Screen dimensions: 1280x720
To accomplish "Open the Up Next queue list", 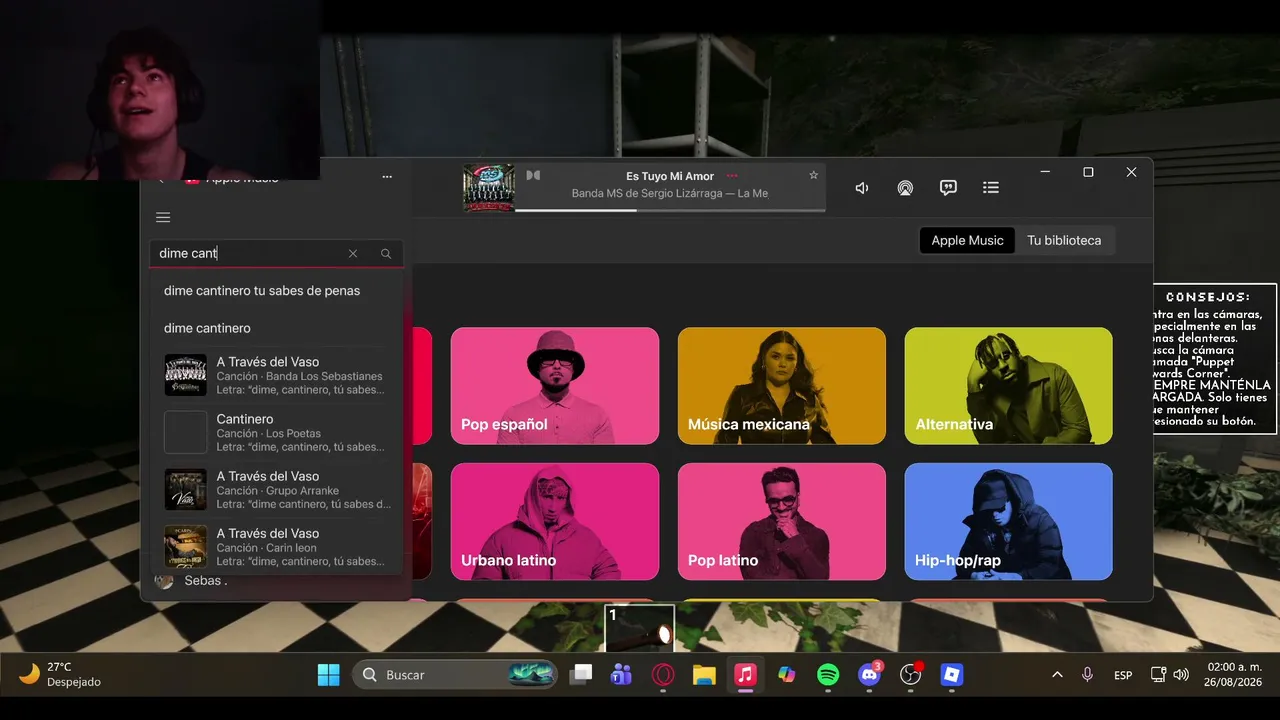I will pyautogui.click(x=991, y=188).
